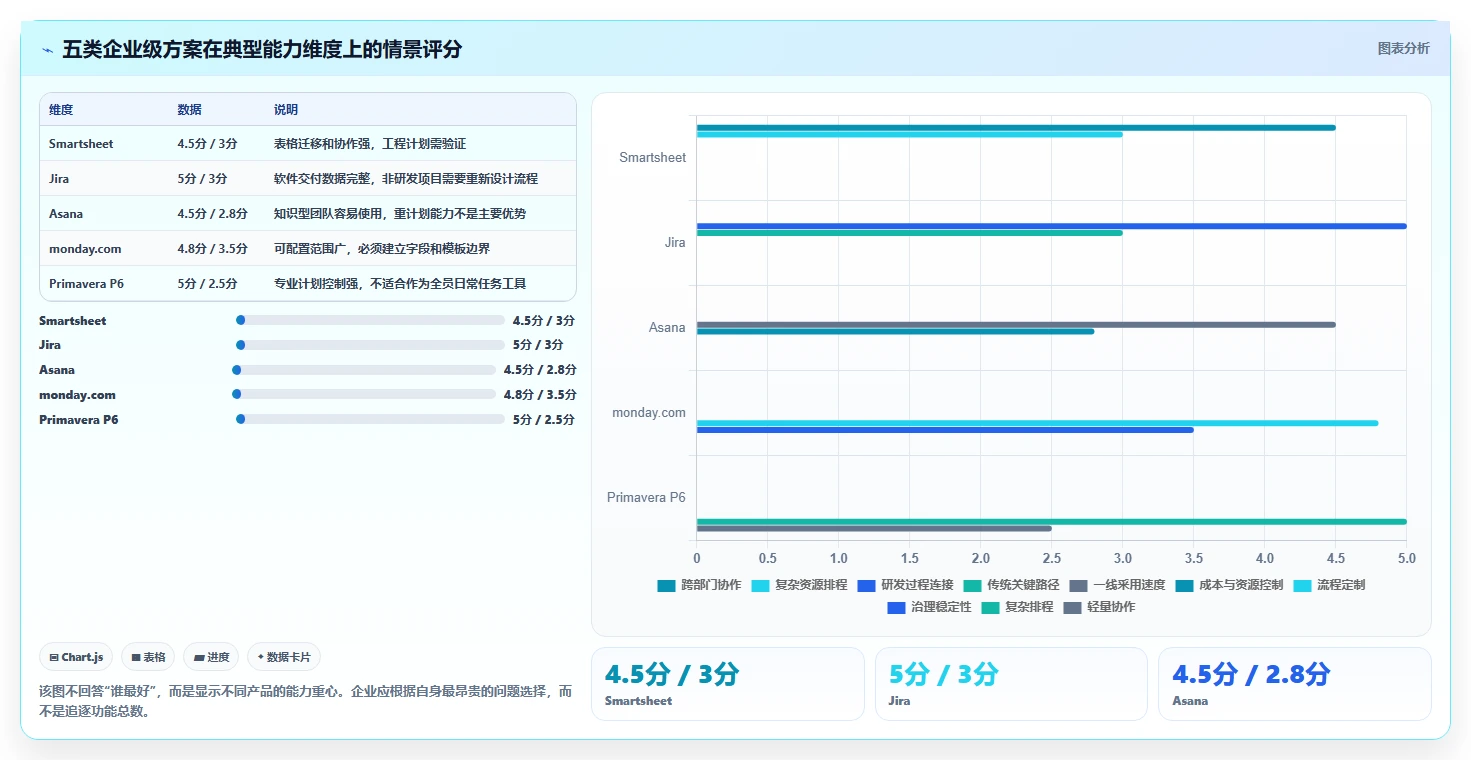Click Smartsheet's cyan 3.0 chart bar
Image resolution: width=1471 pixels, height=760 pixels.
[910, 134]
